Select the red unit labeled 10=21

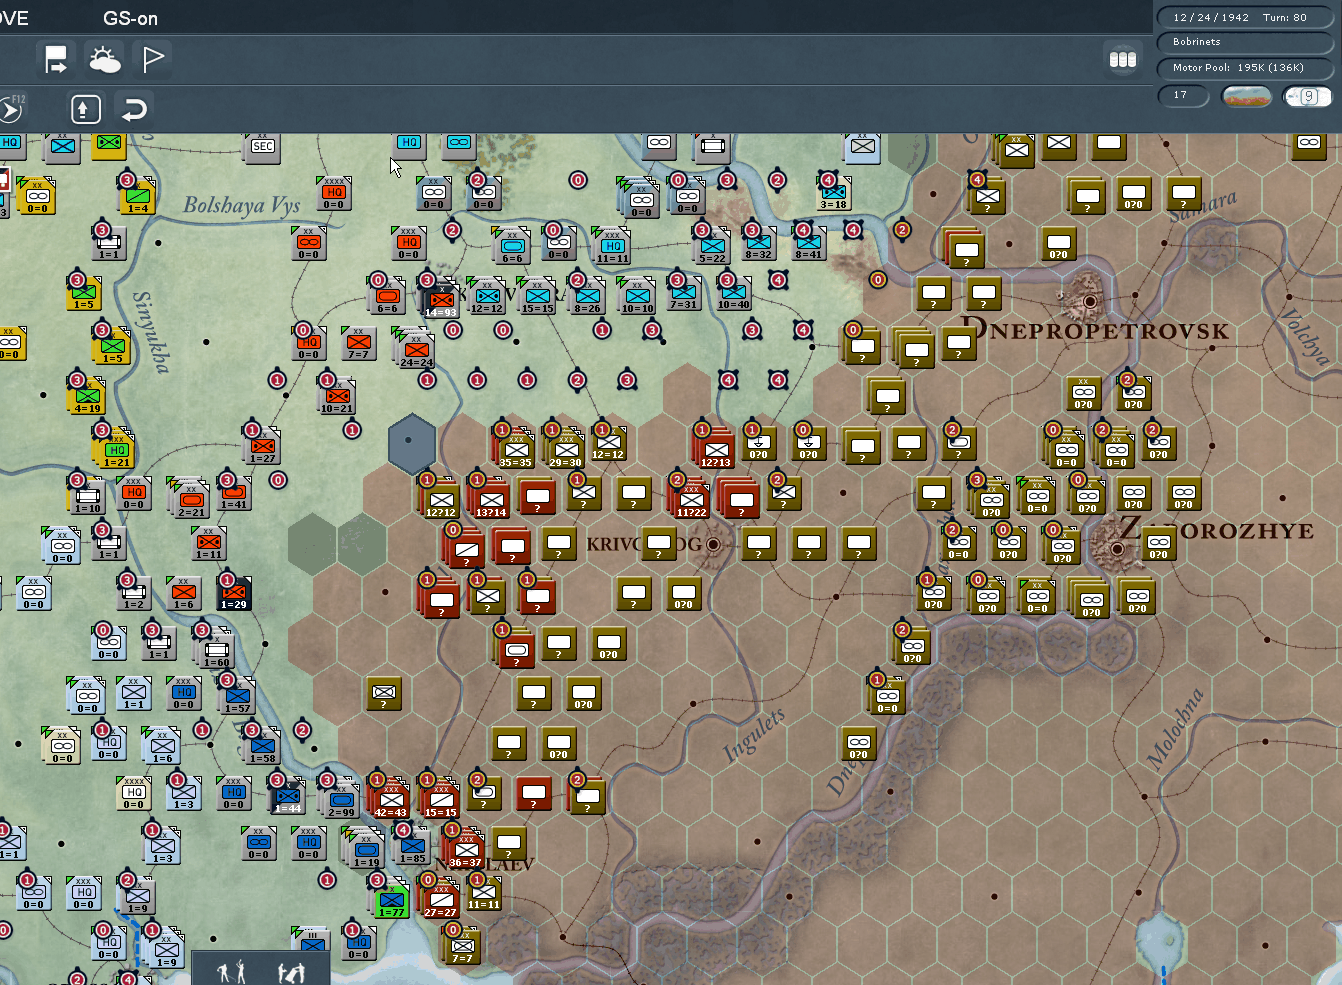tap(337, 396)
